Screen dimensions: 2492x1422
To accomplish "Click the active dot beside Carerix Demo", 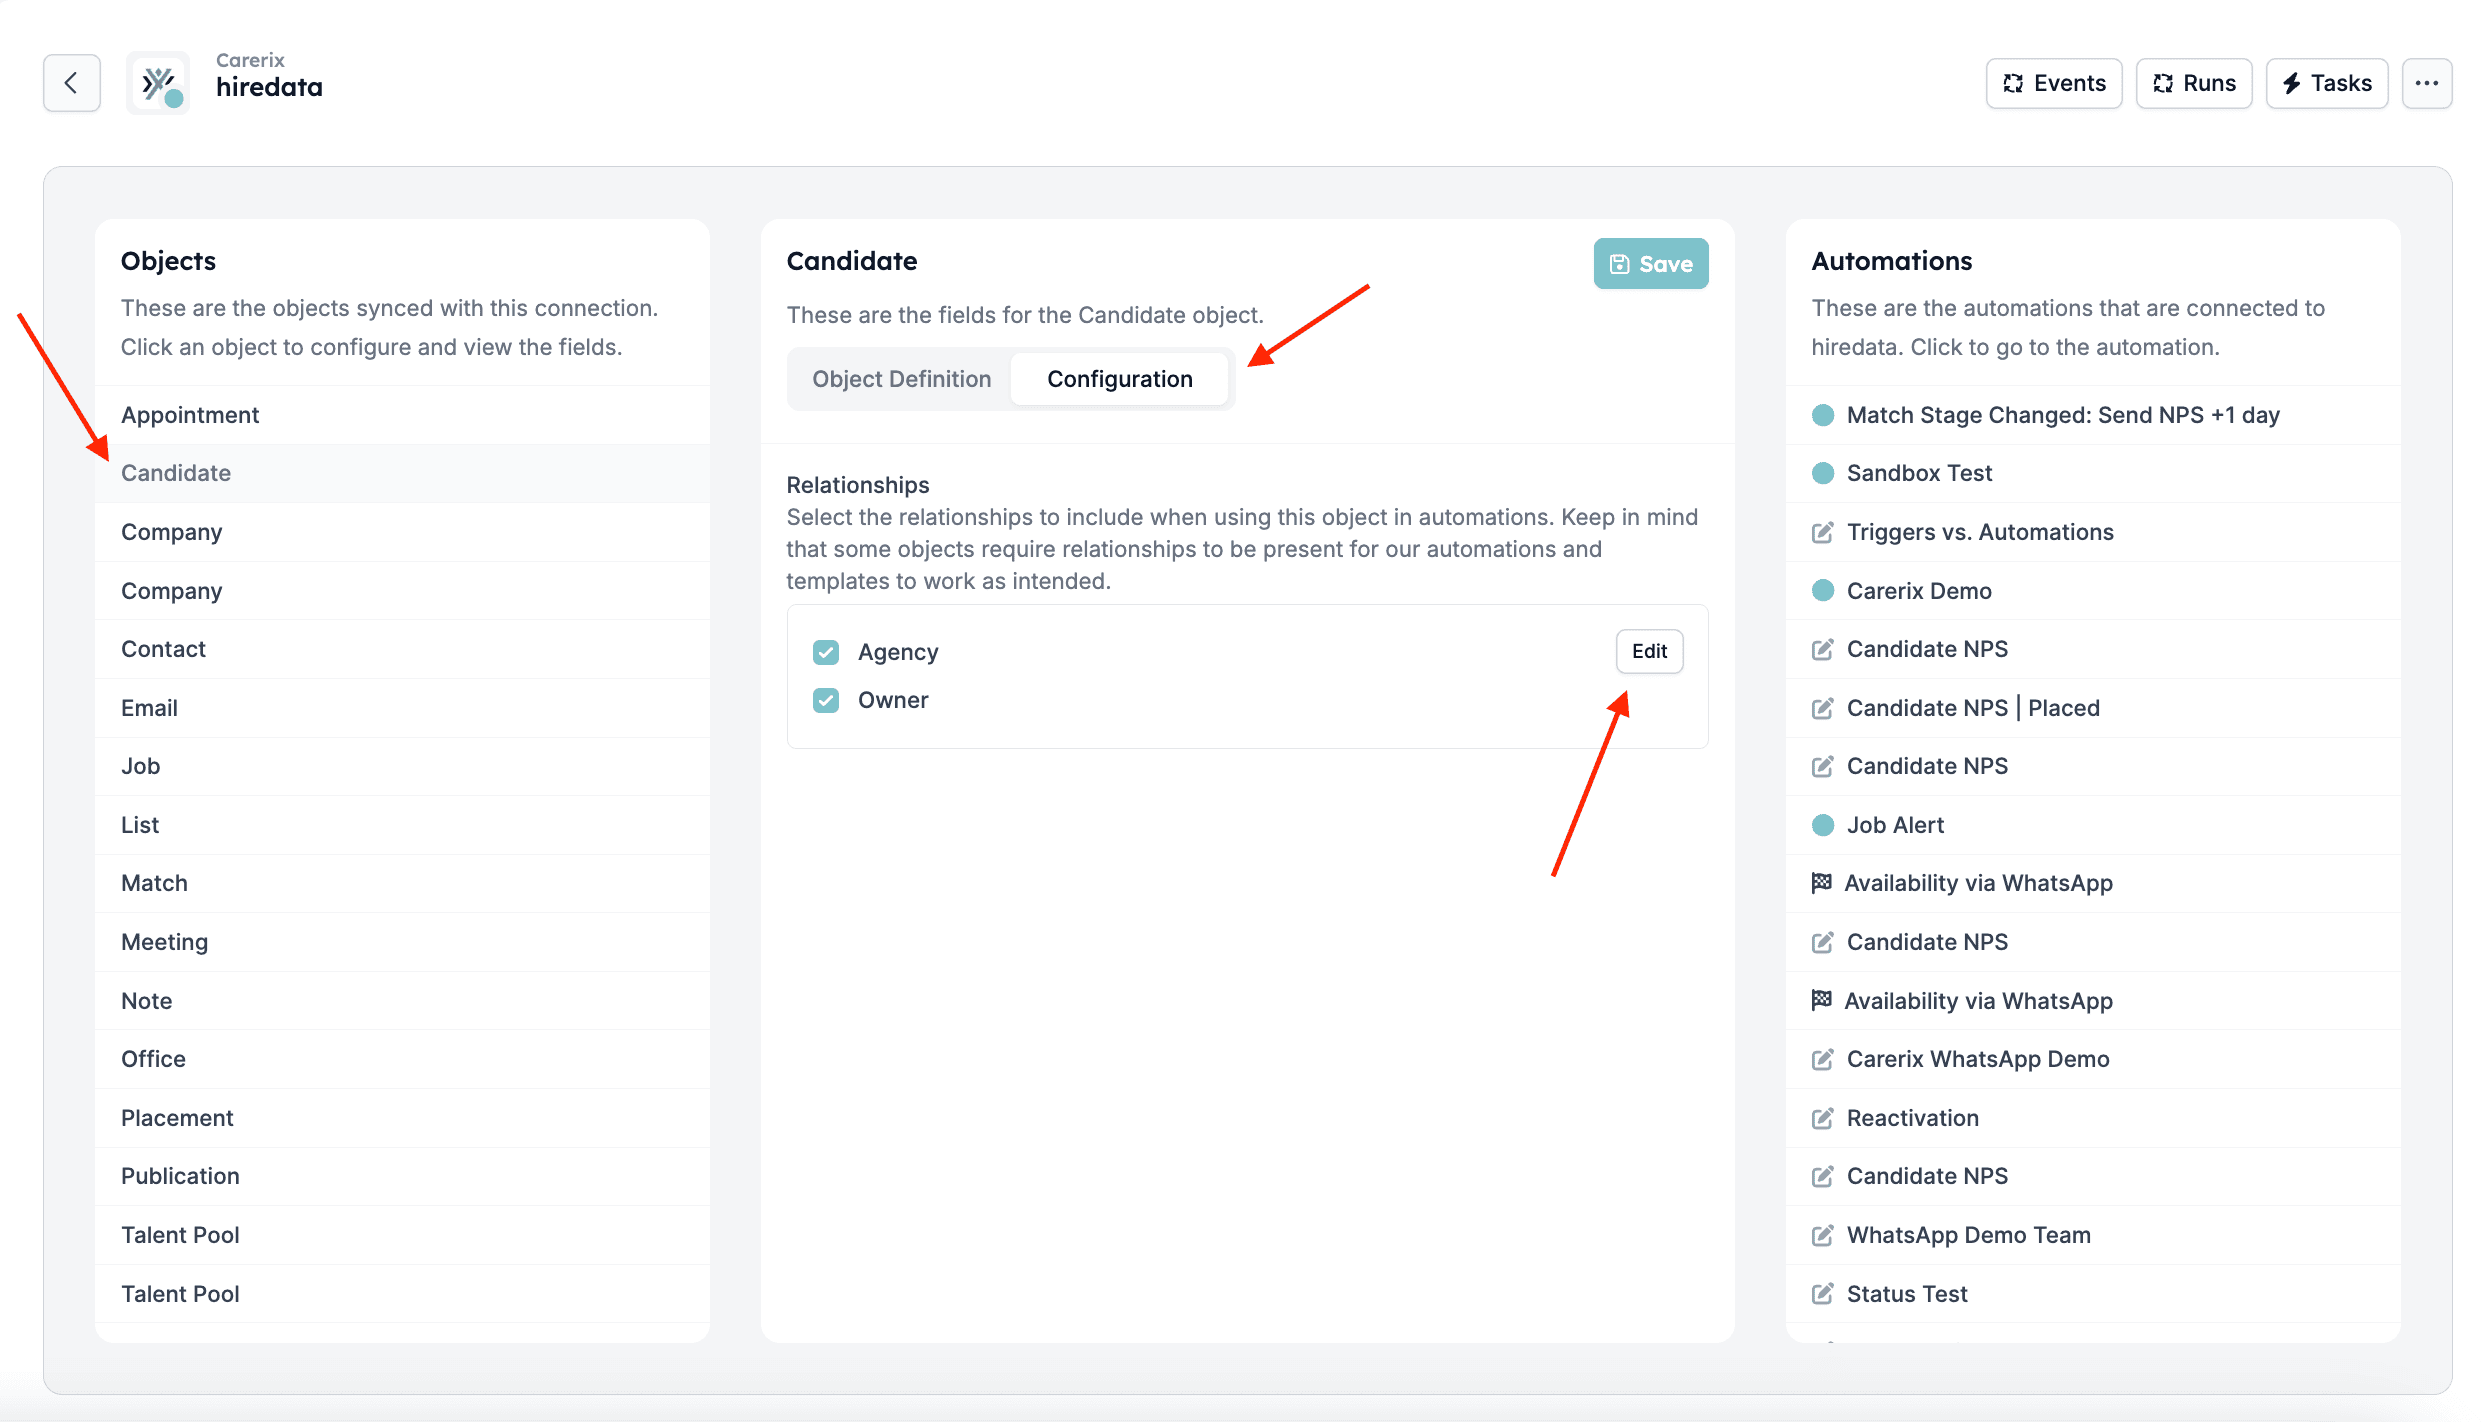I will tap(1823, 591).
